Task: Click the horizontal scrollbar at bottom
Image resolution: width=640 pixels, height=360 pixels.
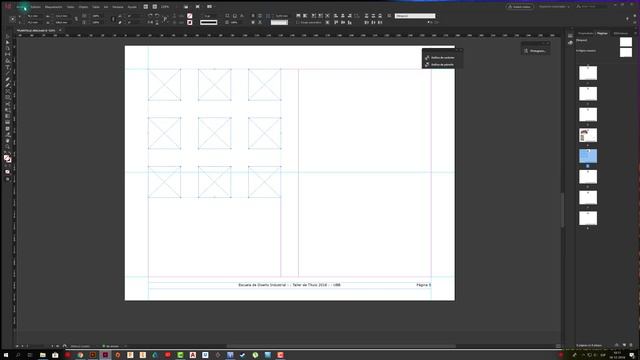Action: pyautogui.click(x=341, y=346)
